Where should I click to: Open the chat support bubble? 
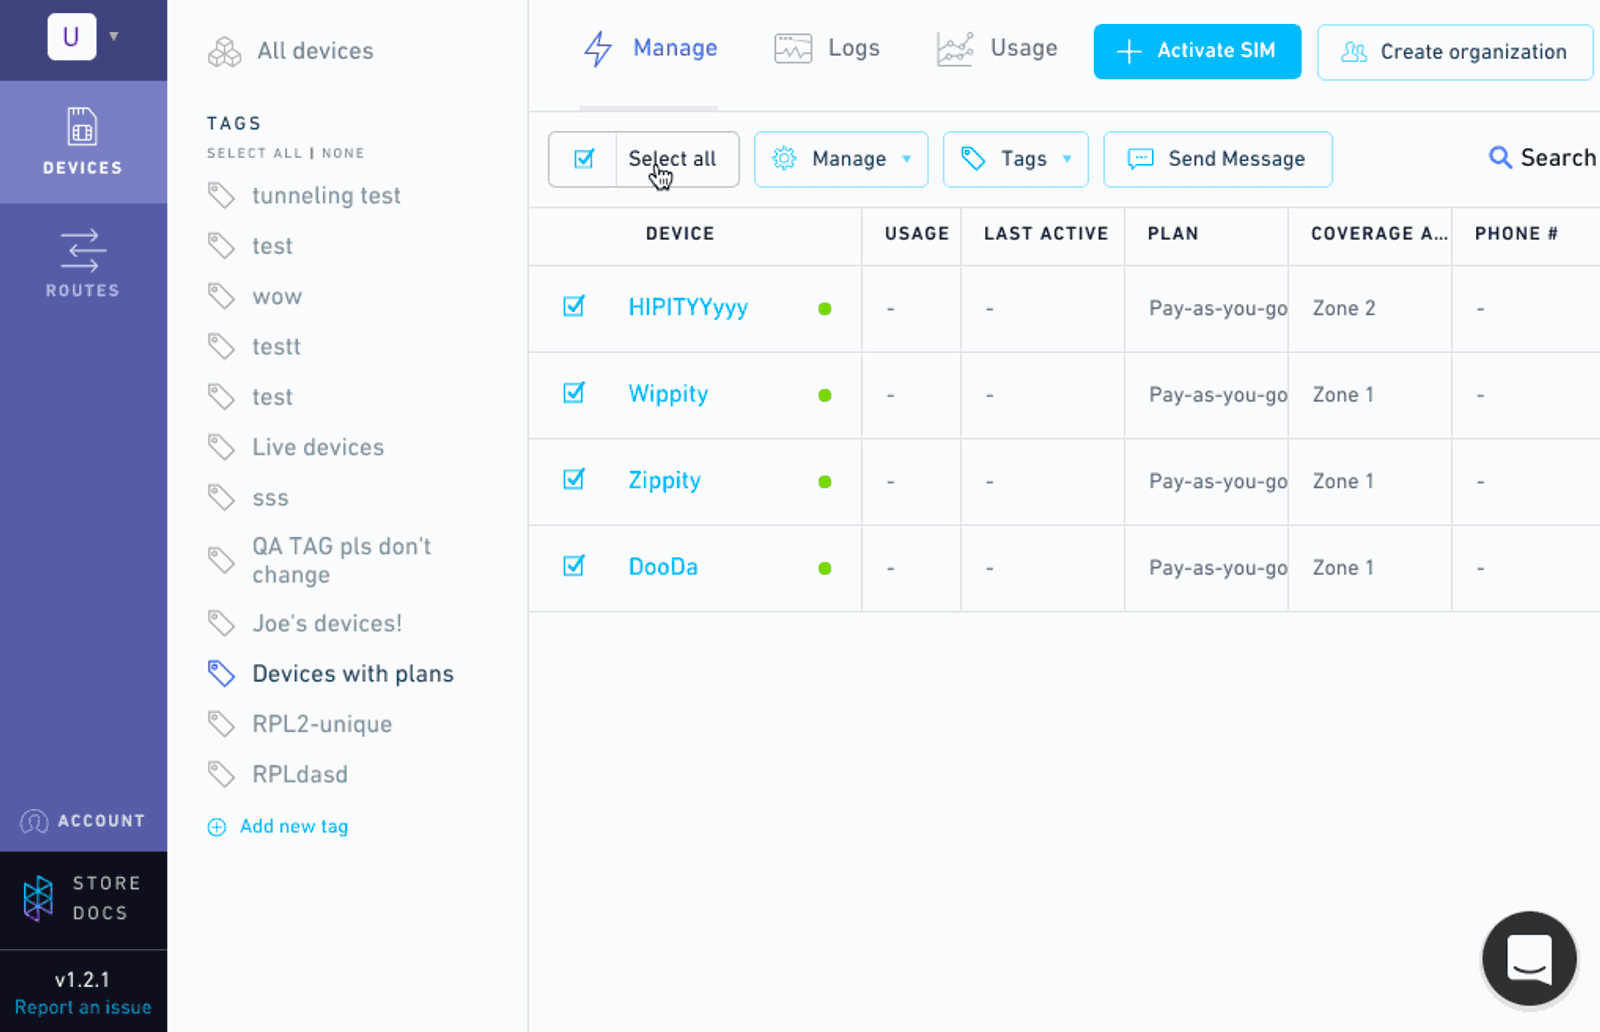[1529, 958]
